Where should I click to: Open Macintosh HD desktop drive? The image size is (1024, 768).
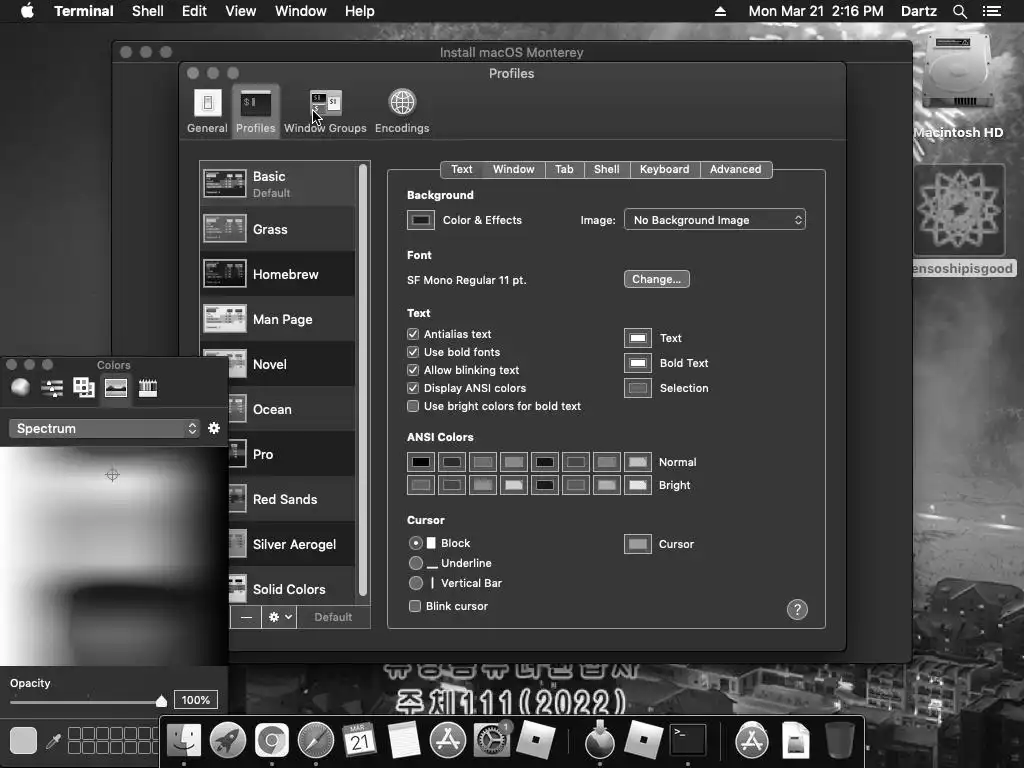click(957, 88)
